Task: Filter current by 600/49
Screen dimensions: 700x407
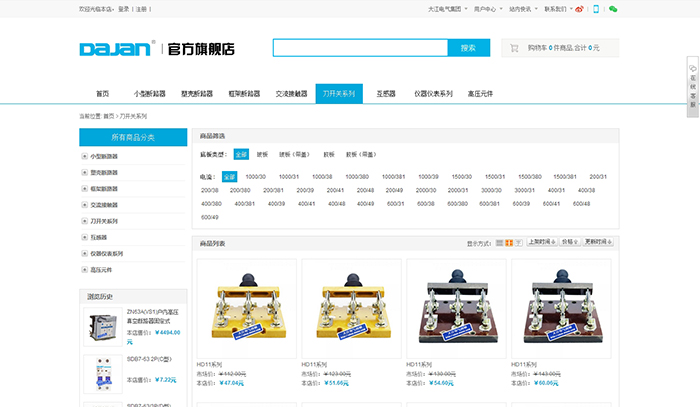Action: coord(210,217)
